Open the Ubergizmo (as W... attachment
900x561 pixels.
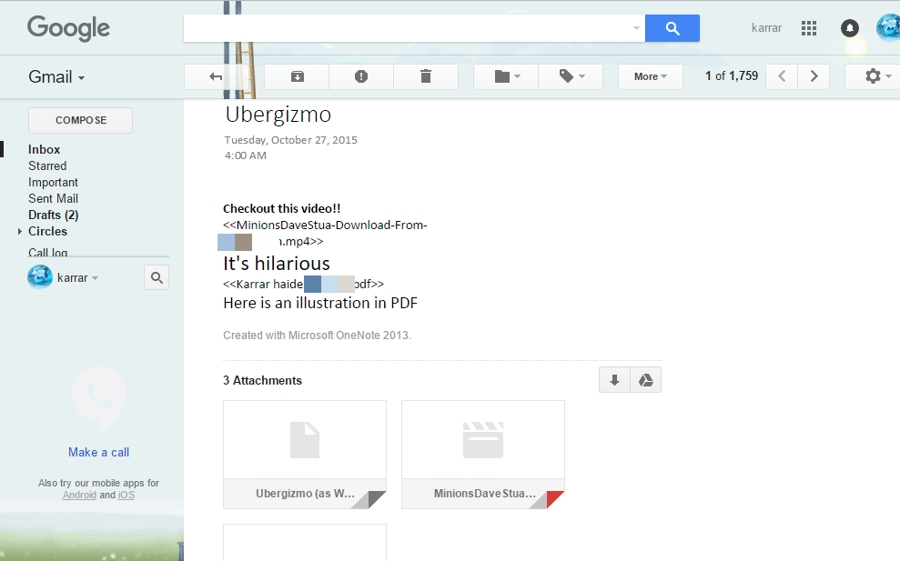pos(305,454)
